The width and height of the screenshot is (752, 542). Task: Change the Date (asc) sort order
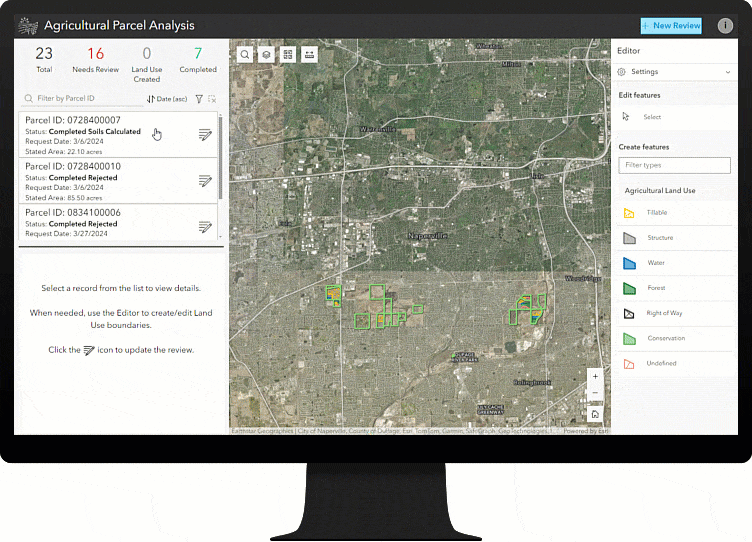(167, 99)
